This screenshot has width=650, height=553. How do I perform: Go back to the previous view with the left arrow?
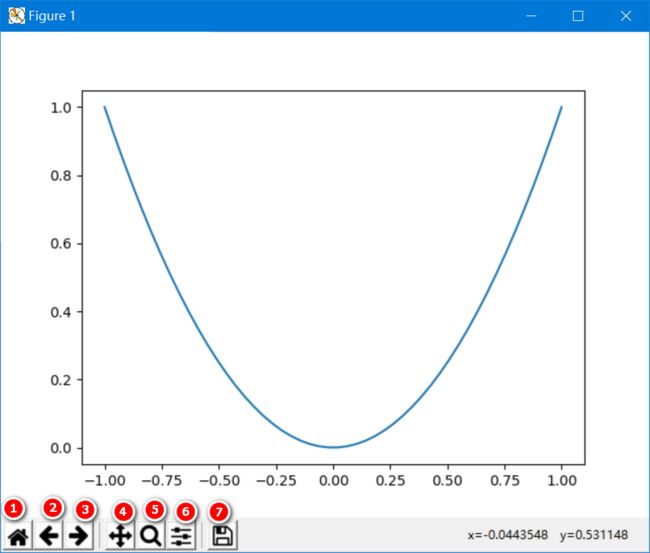(49, 536)
